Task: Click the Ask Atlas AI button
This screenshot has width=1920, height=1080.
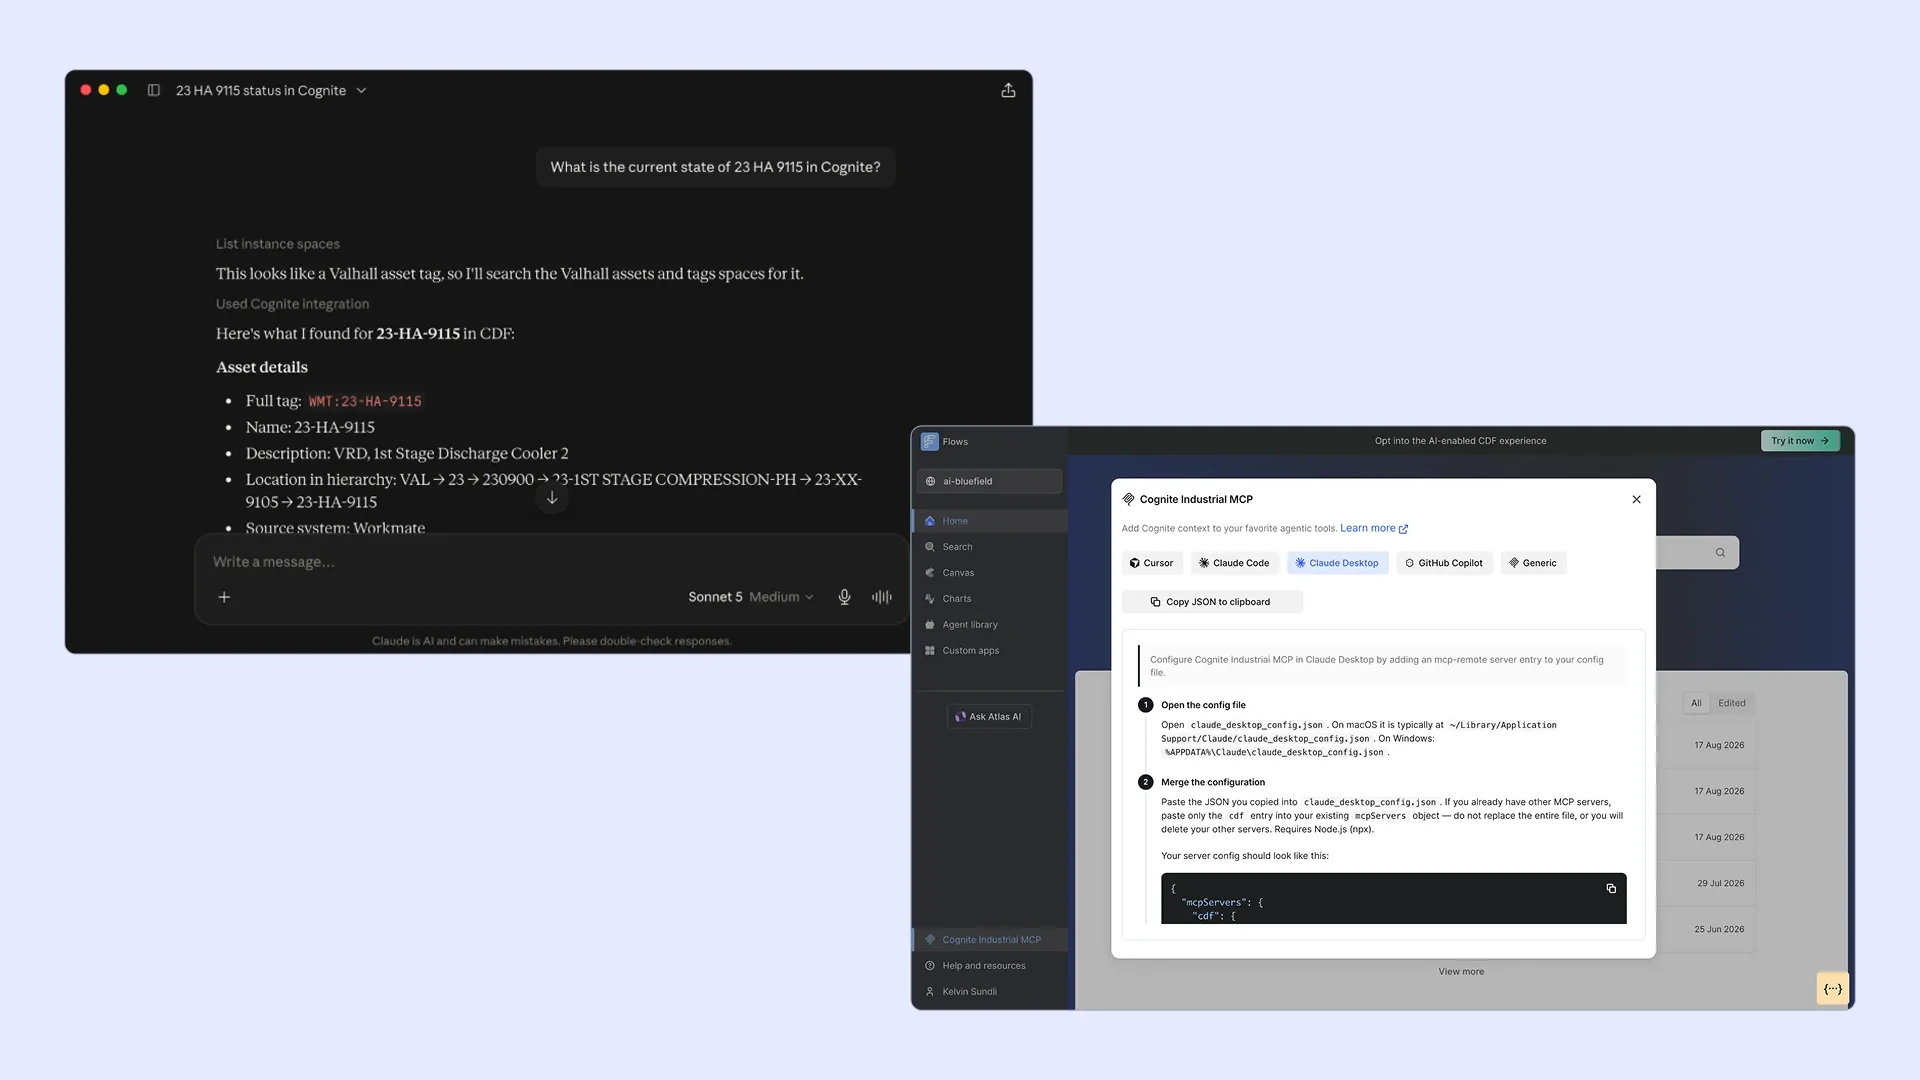Action: pos(989,717)
